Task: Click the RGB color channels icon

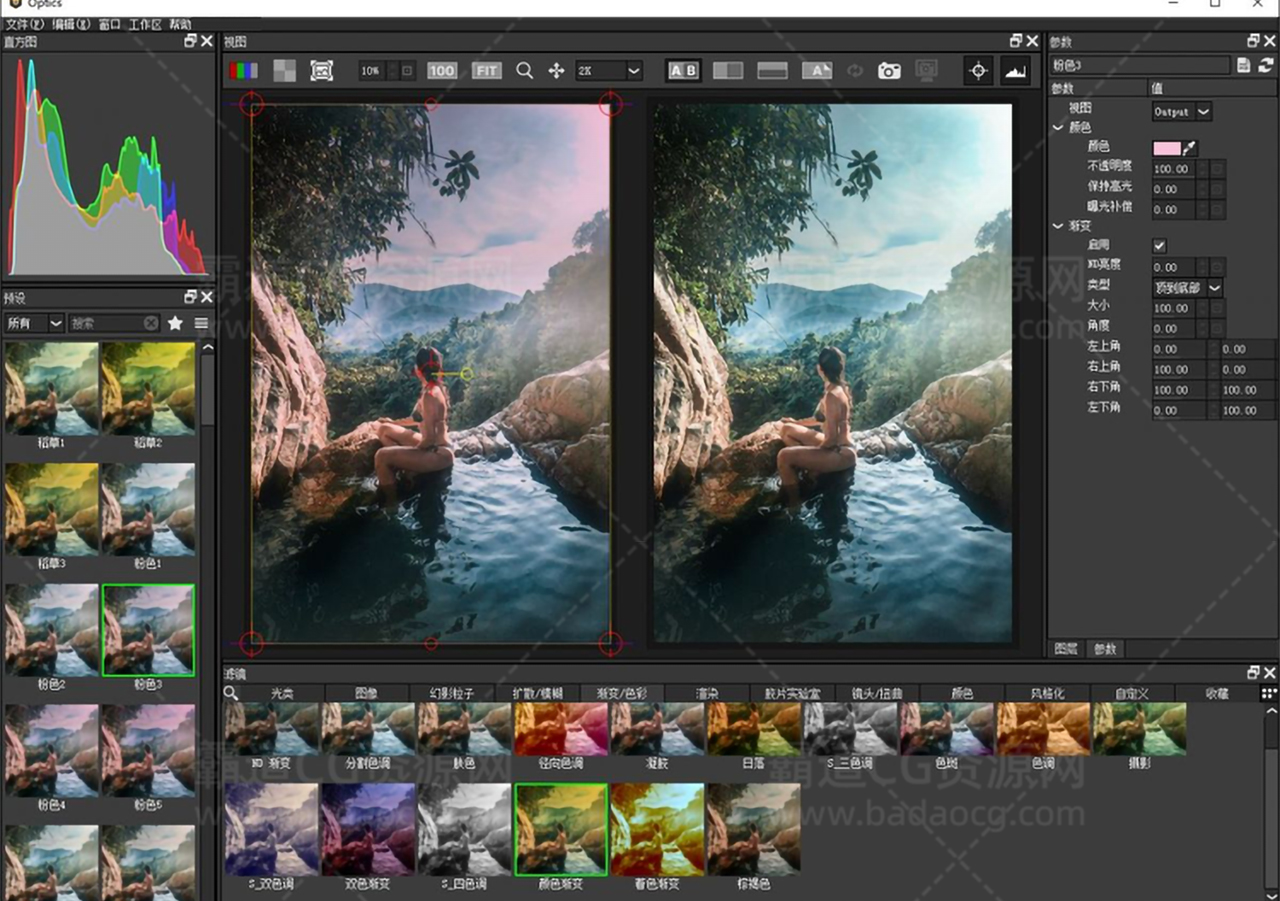Action: coord(243,71)
